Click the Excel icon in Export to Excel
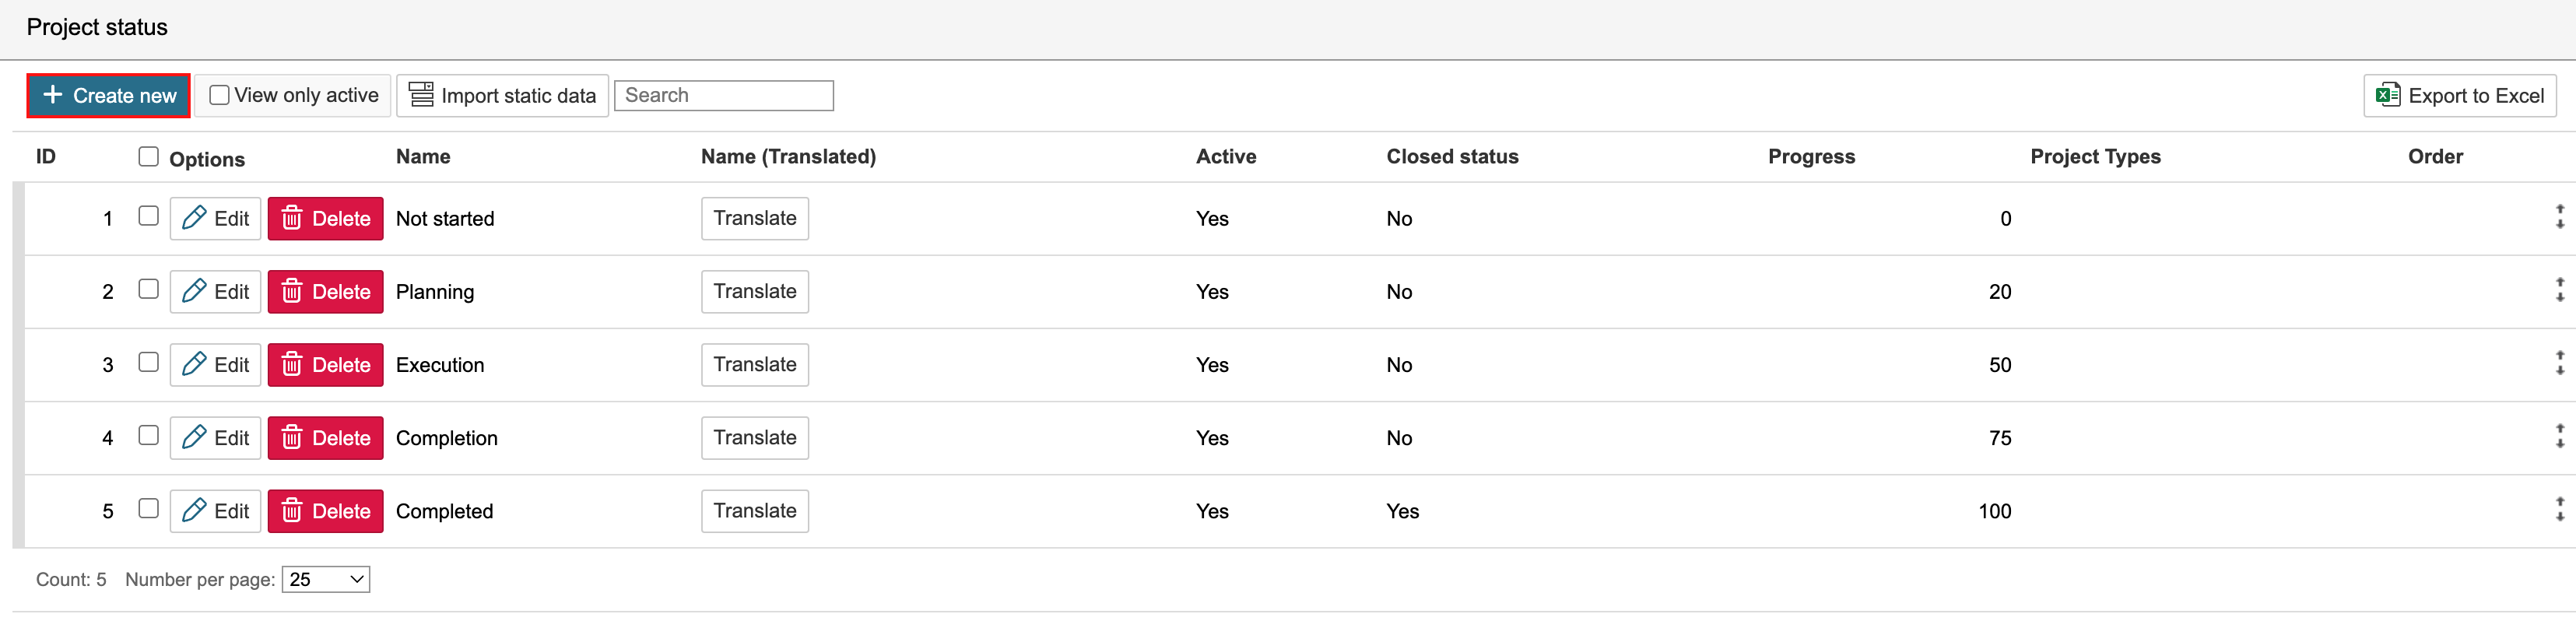This screenshot has height=621, width=2576. [2387, 95]
